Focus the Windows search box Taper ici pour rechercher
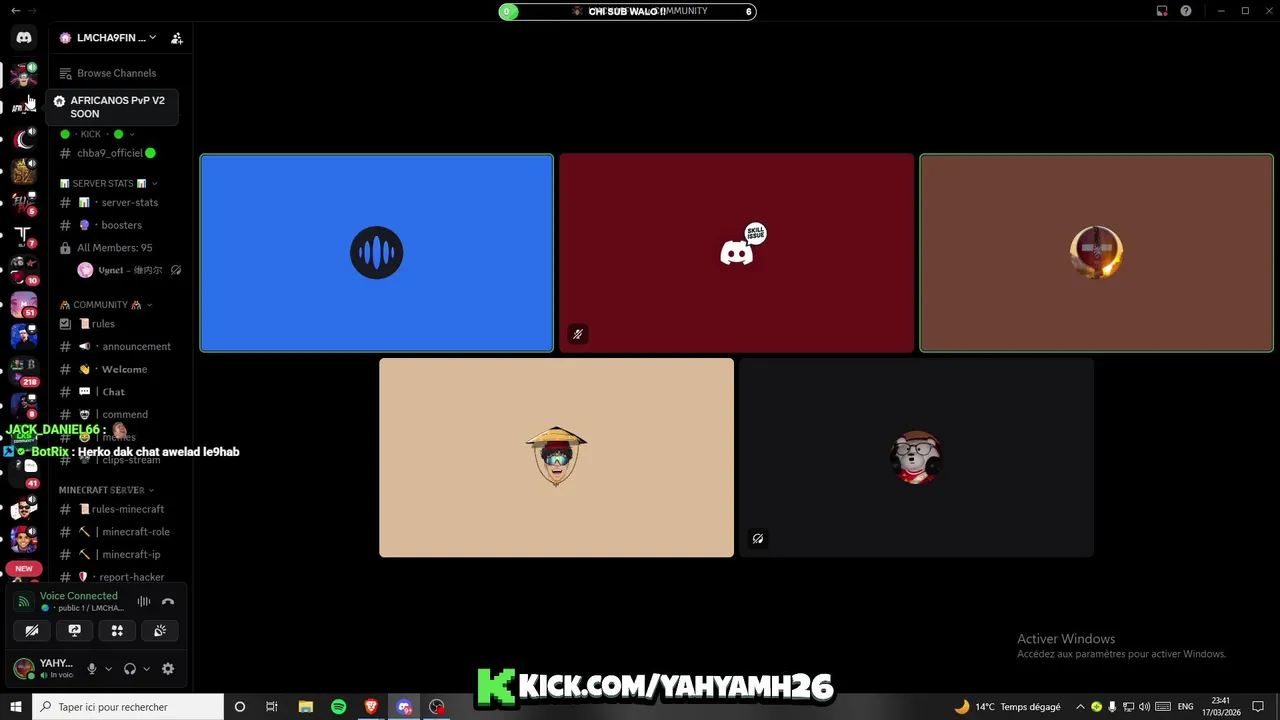 [x=127, y=707]
